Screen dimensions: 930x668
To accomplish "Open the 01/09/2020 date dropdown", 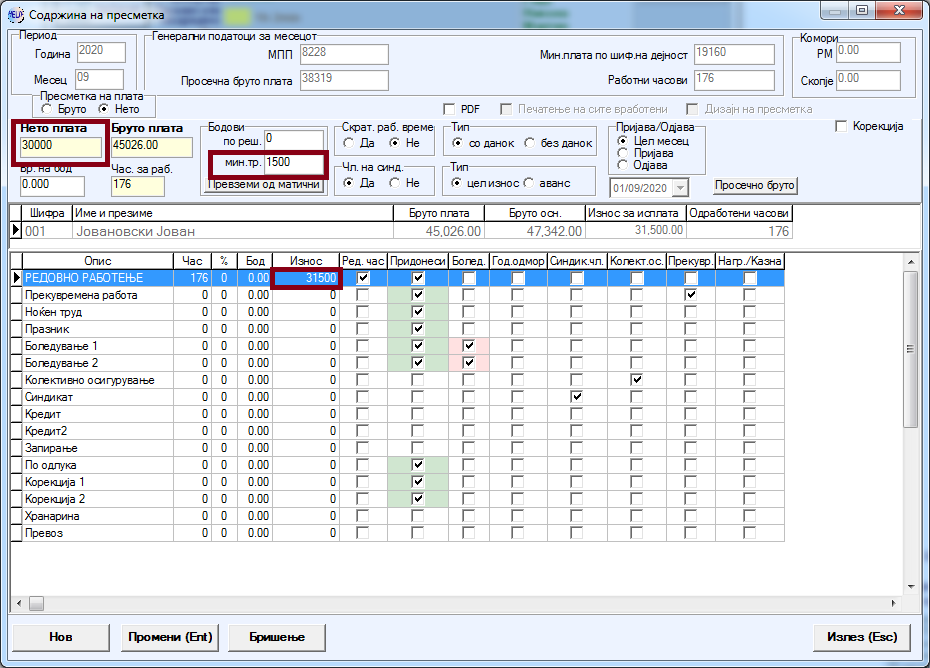I will point(680,188).
